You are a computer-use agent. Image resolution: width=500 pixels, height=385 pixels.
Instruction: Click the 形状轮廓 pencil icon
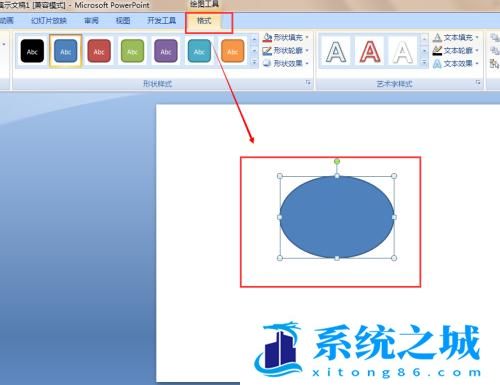coord(267,51)
